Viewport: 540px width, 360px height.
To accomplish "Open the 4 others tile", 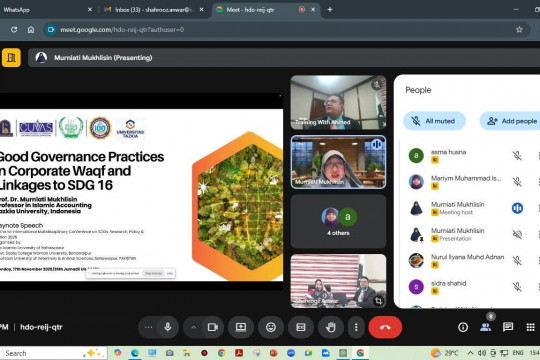I will (338, 222).
